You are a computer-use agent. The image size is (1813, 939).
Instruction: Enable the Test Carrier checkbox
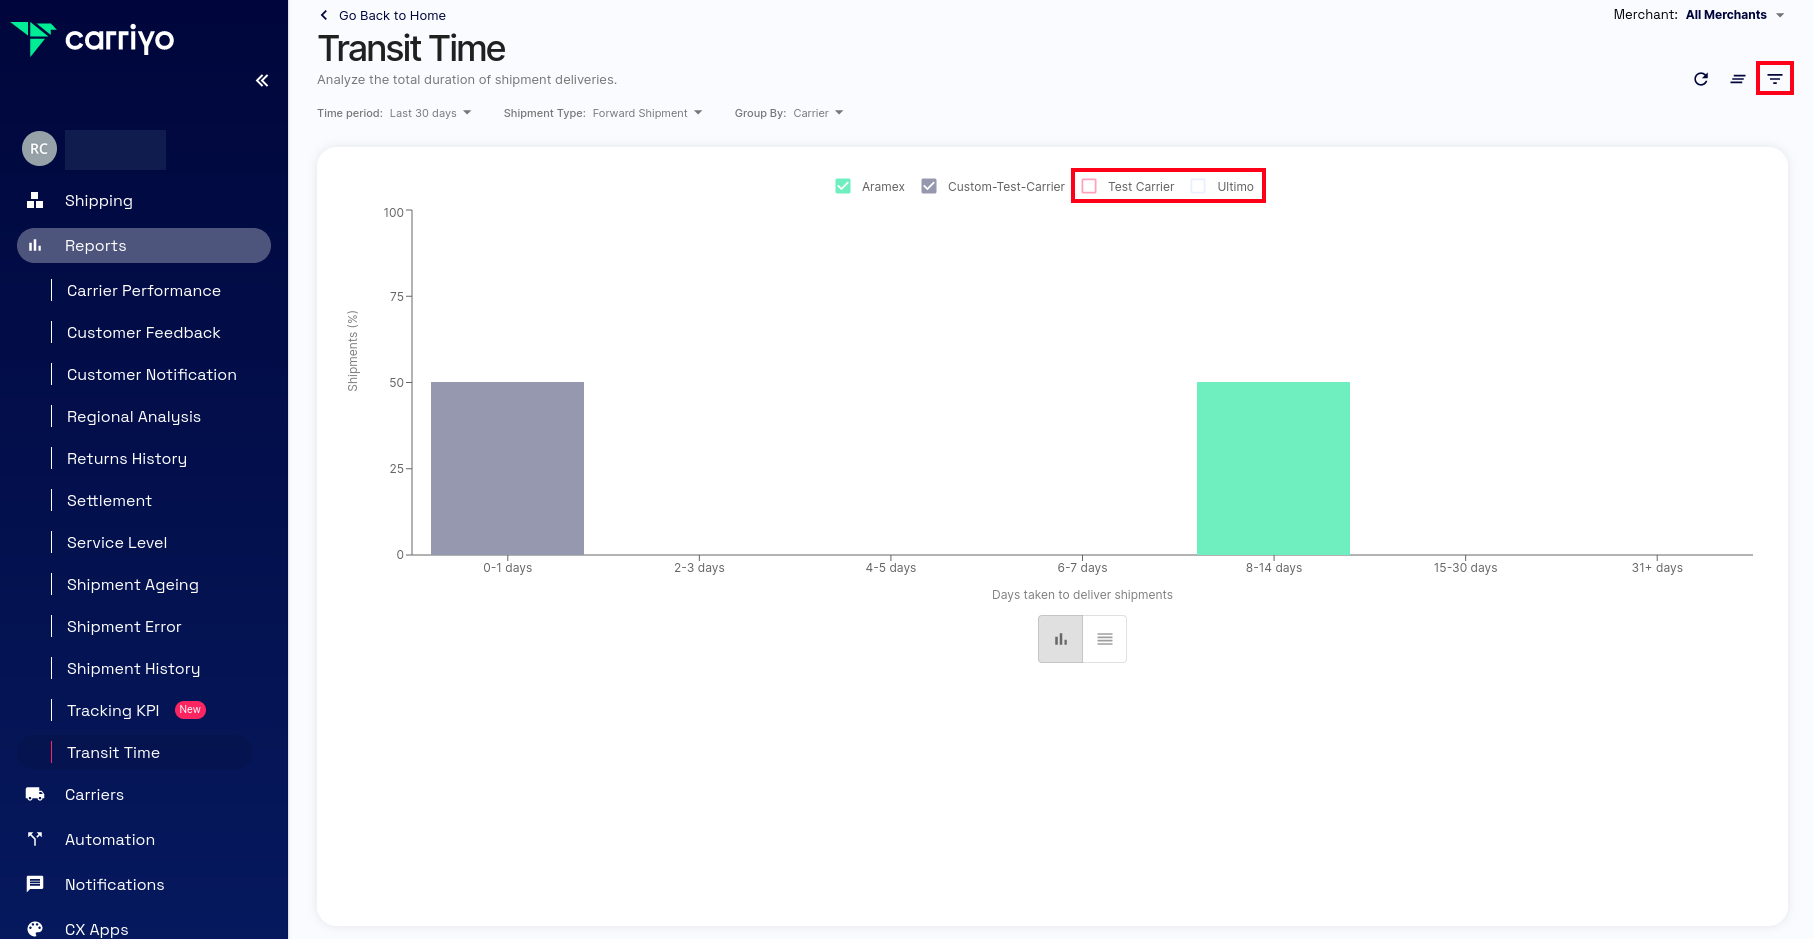point(1089,187)
